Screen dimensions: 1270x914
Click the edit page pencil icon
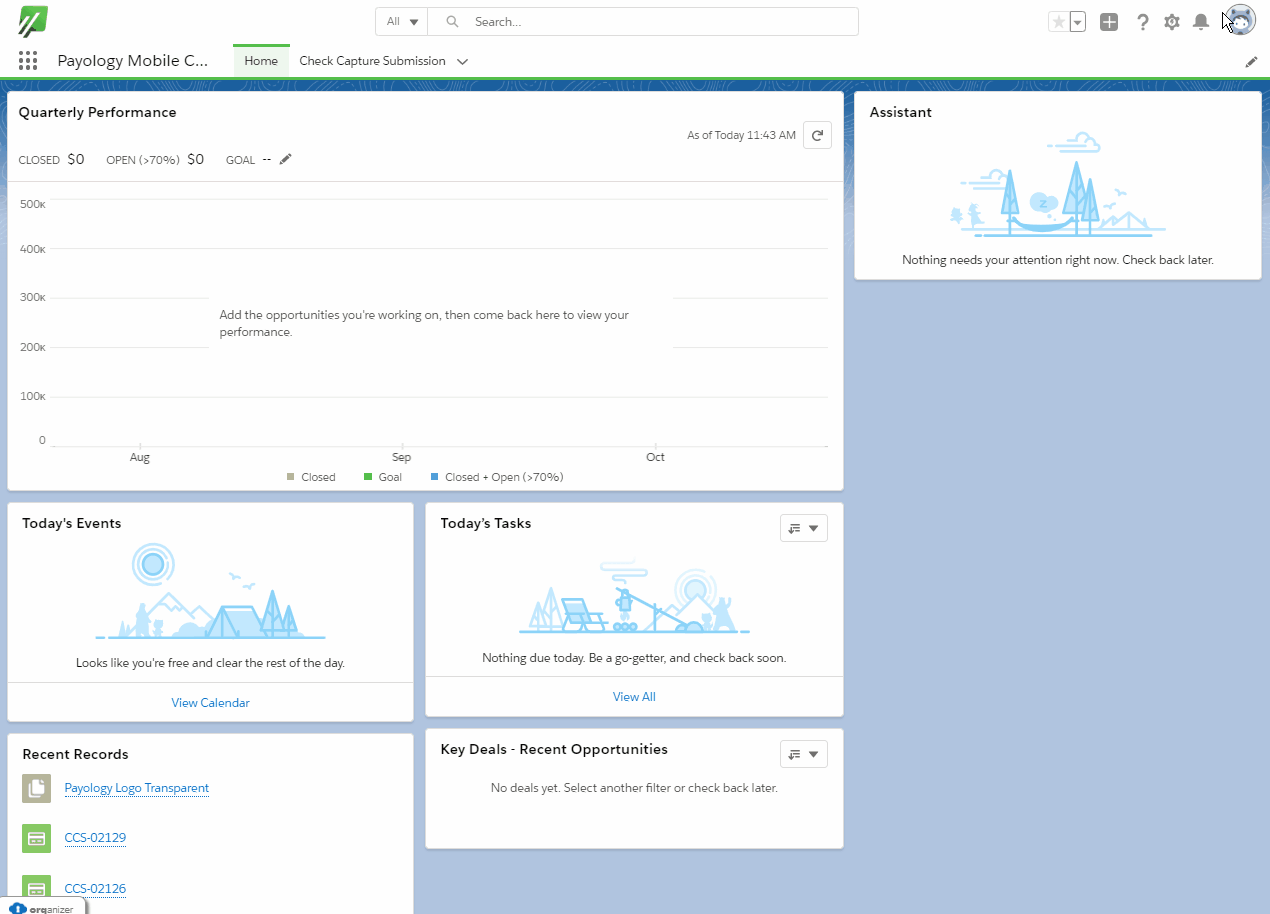click(x=1251, y=62)
